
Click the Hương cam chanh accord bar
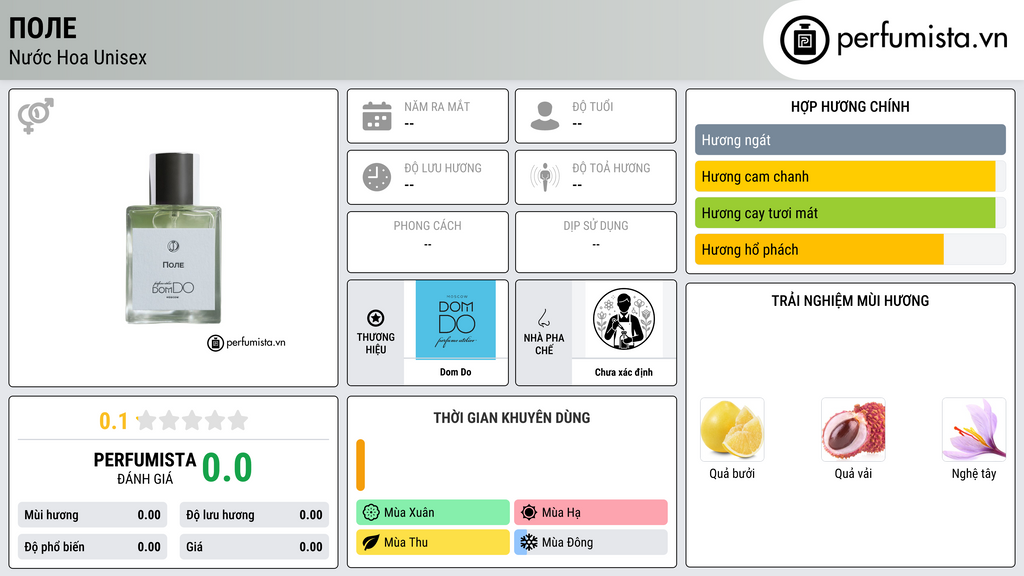click(x=850, y=176)
